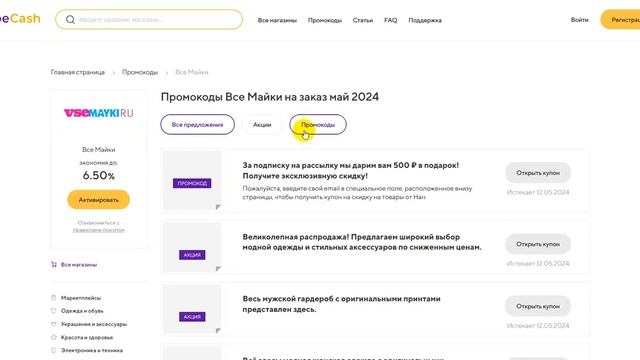Open coupon for Великолепная распродажа offer
The image size is (640, 360).
point(538,244)
